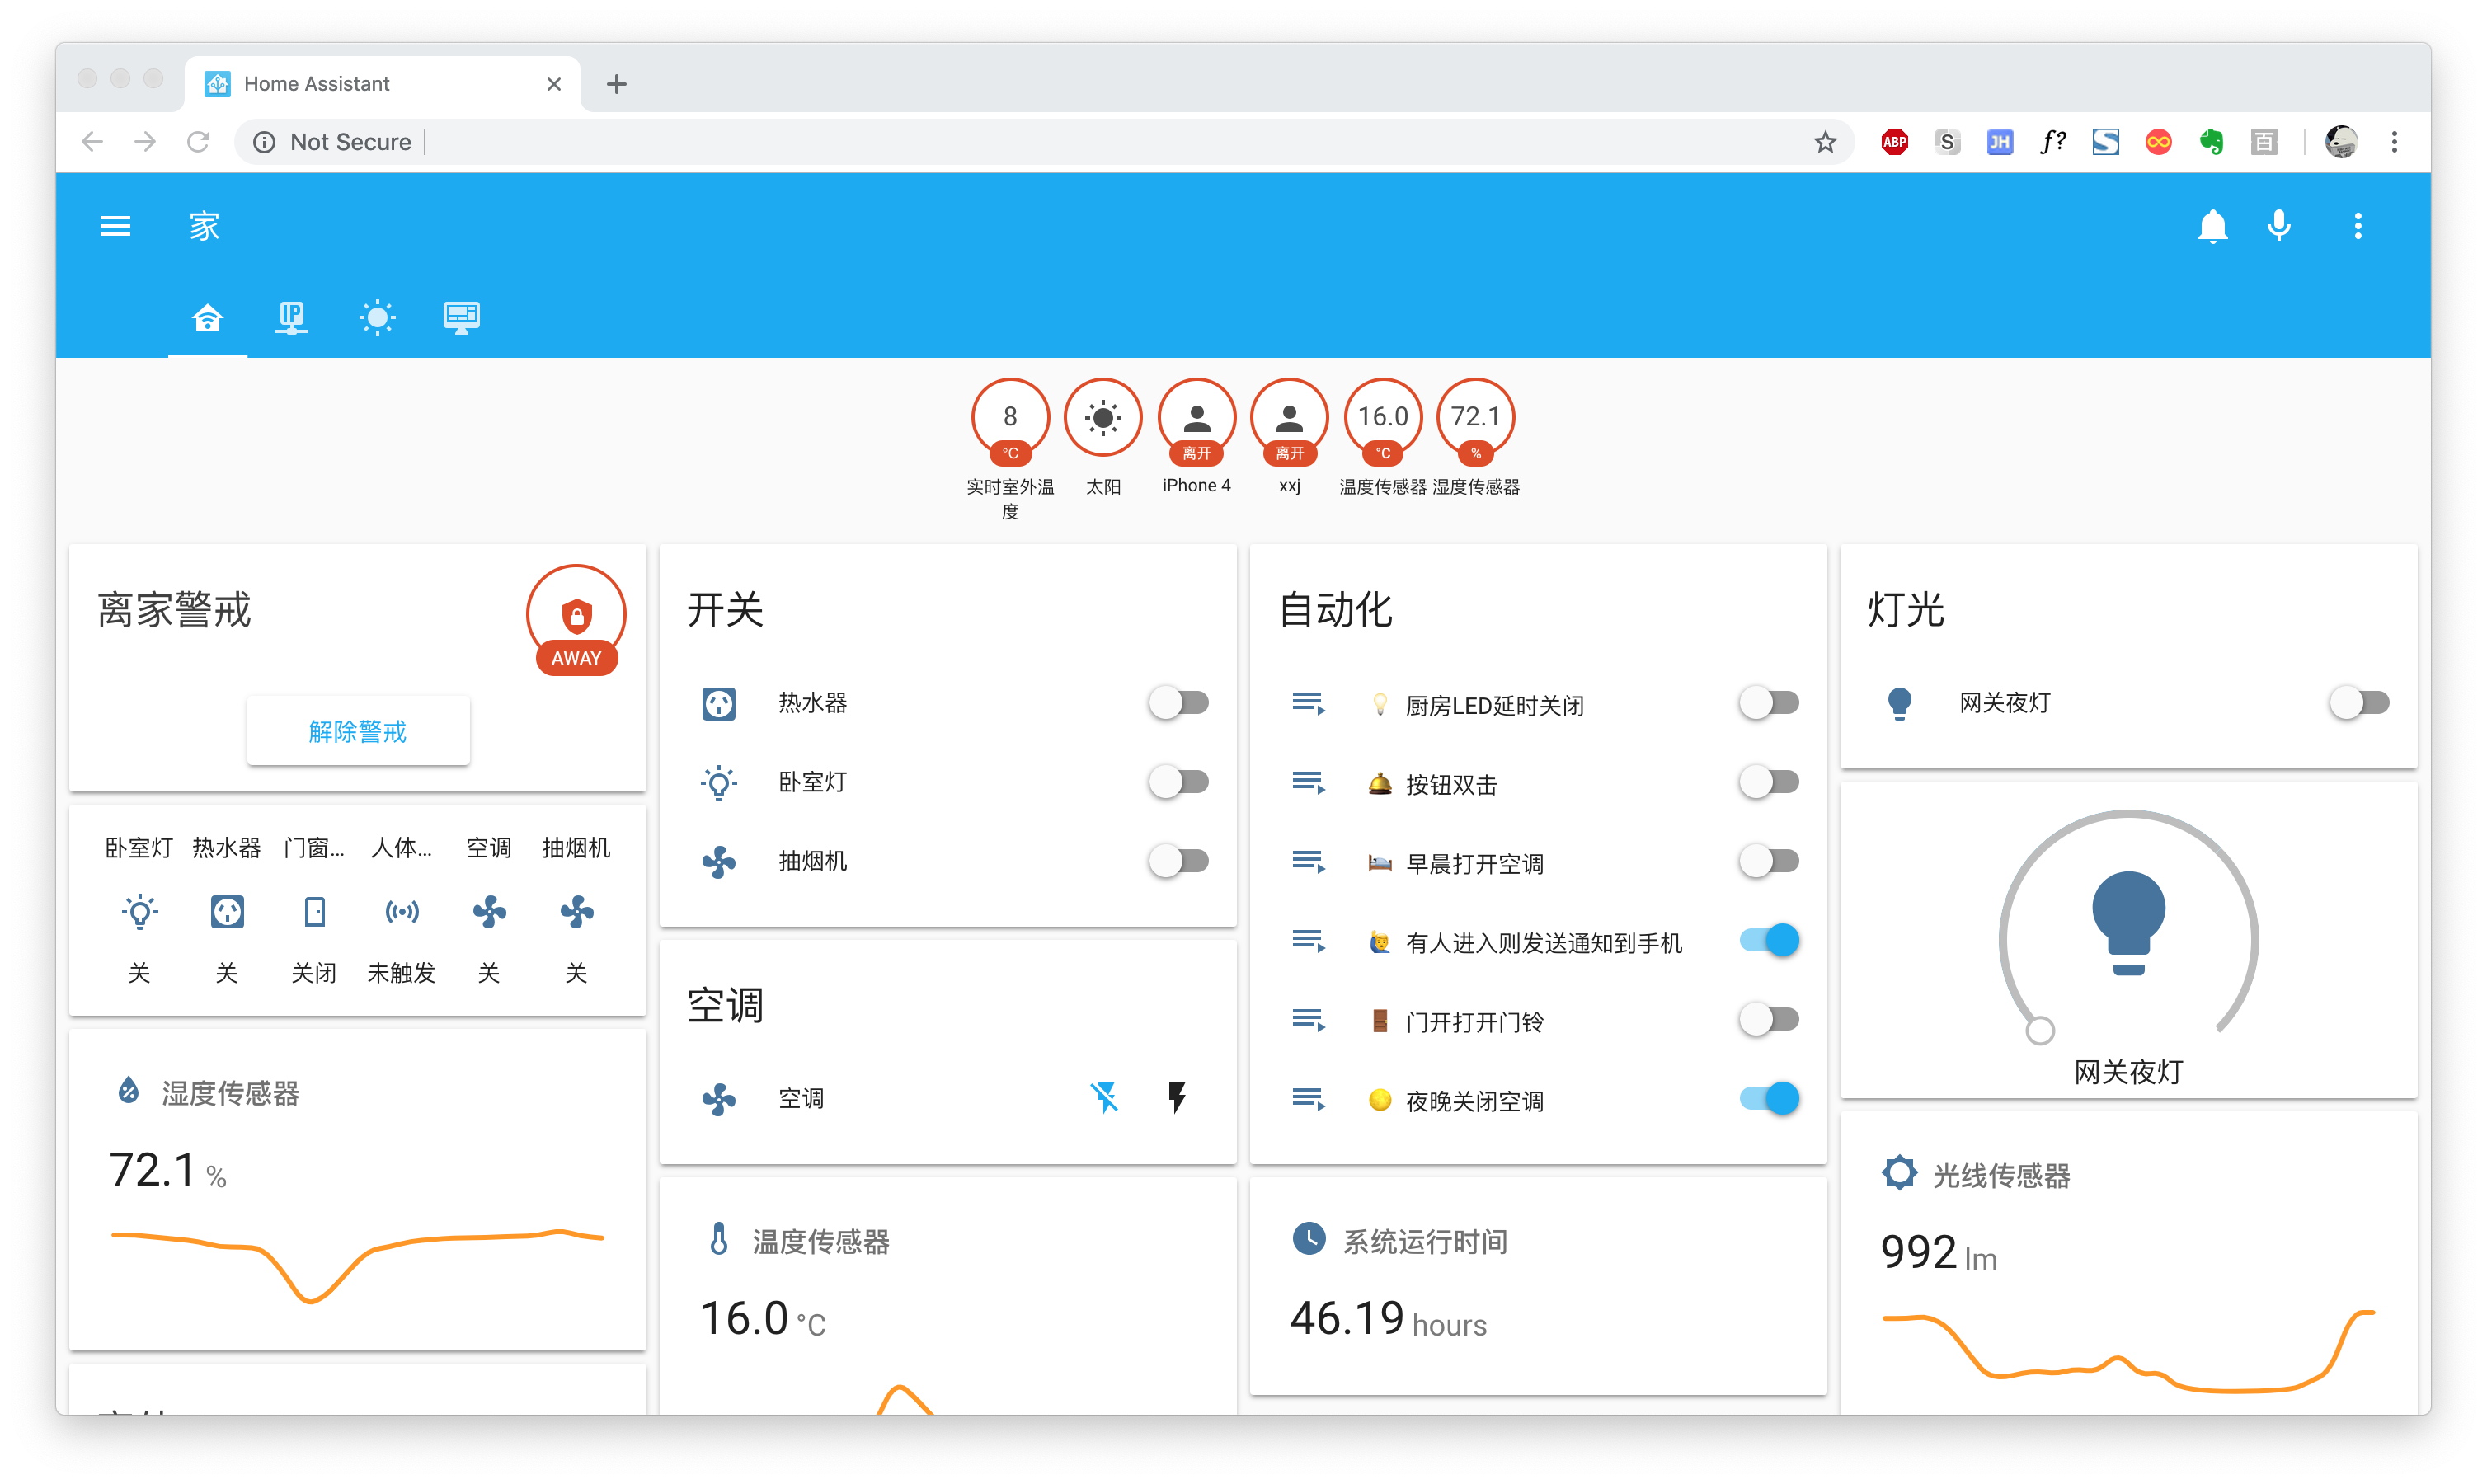Switch on the 网关夜灯 light toggle
The width and height of the screenshot is (2487, 1484).
point(2358,702)
